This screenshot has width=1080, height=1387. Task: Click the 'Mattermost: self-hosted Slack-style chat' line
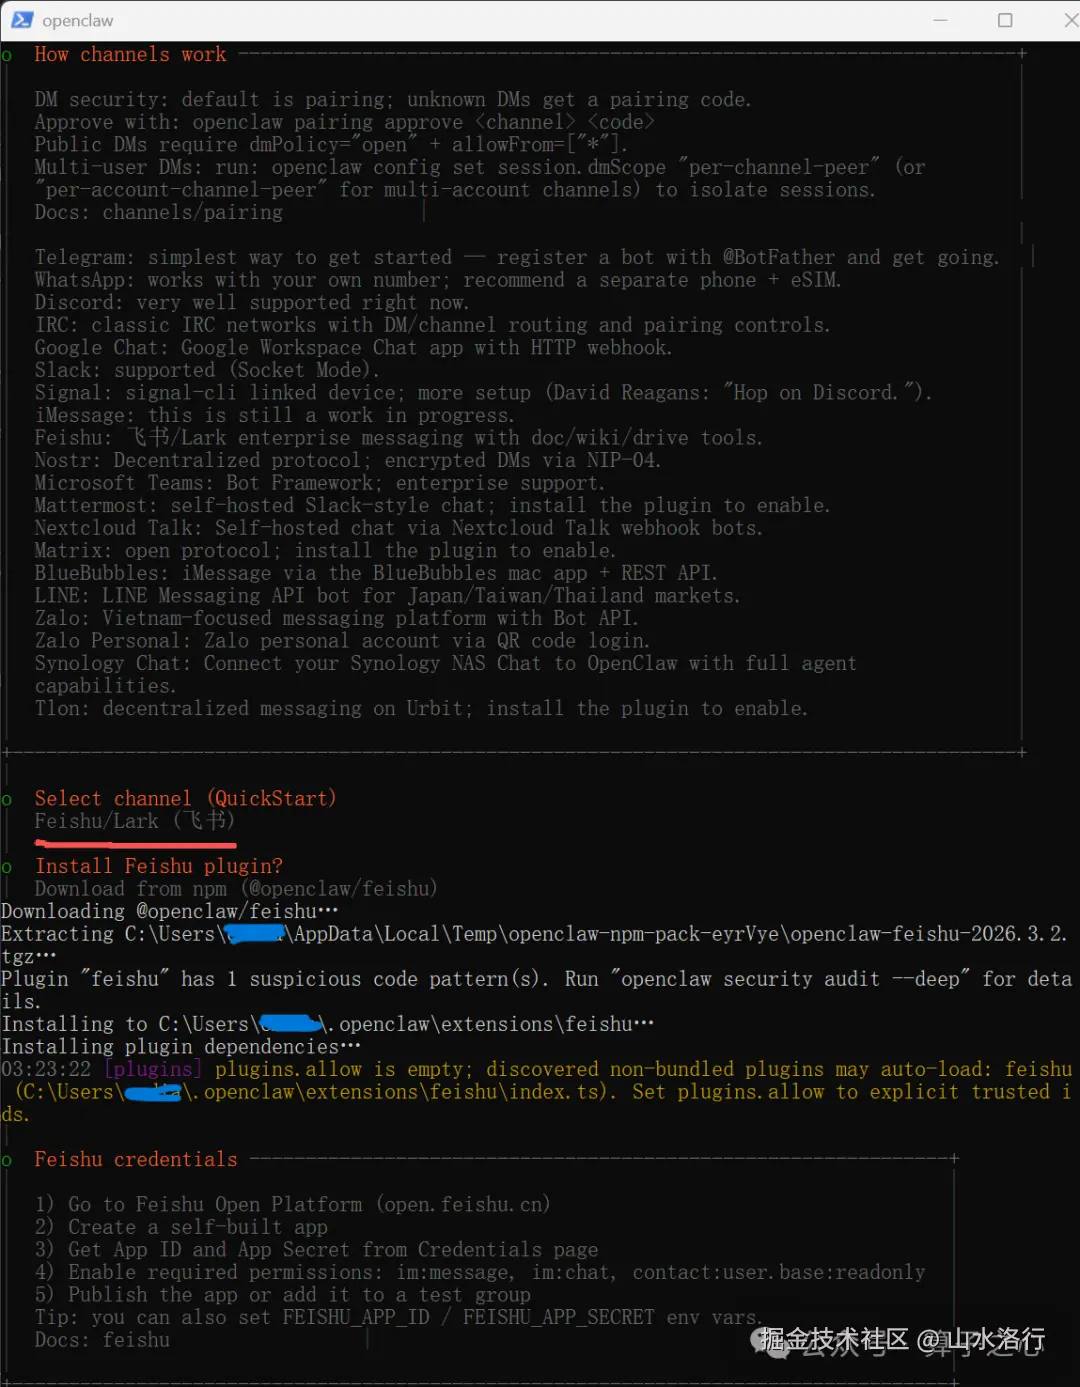432,505
